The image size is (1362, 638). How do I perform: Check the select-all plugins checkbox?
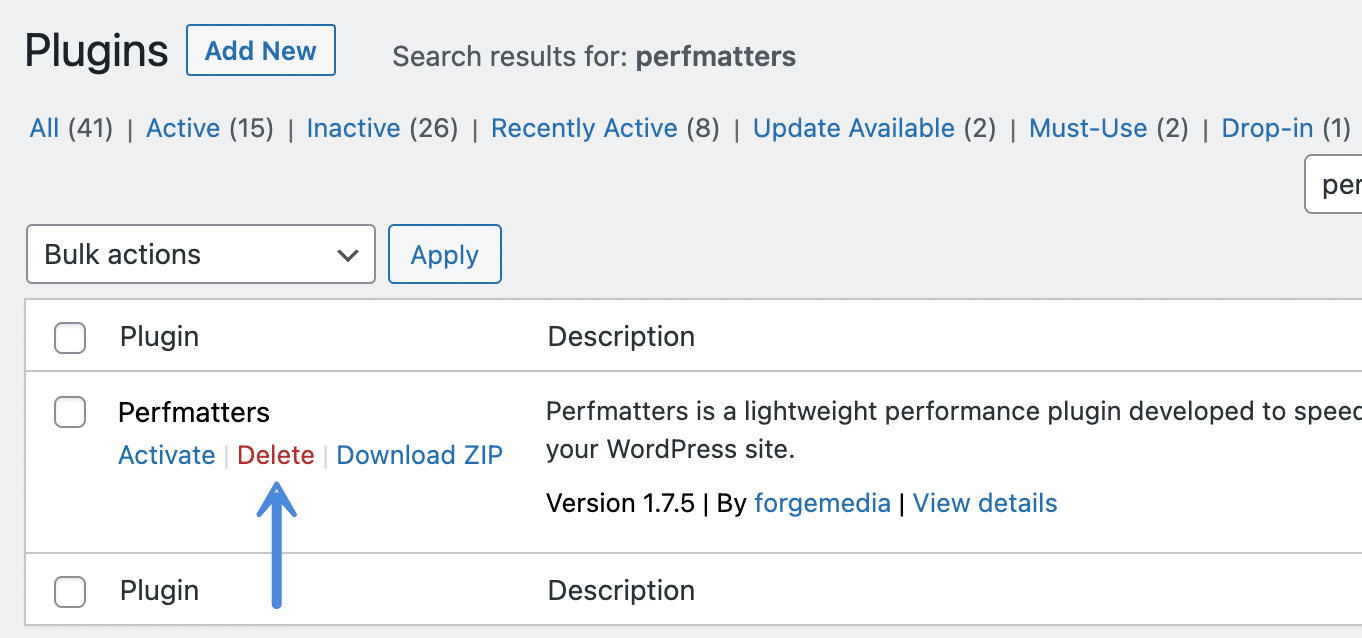click(69, 337)
